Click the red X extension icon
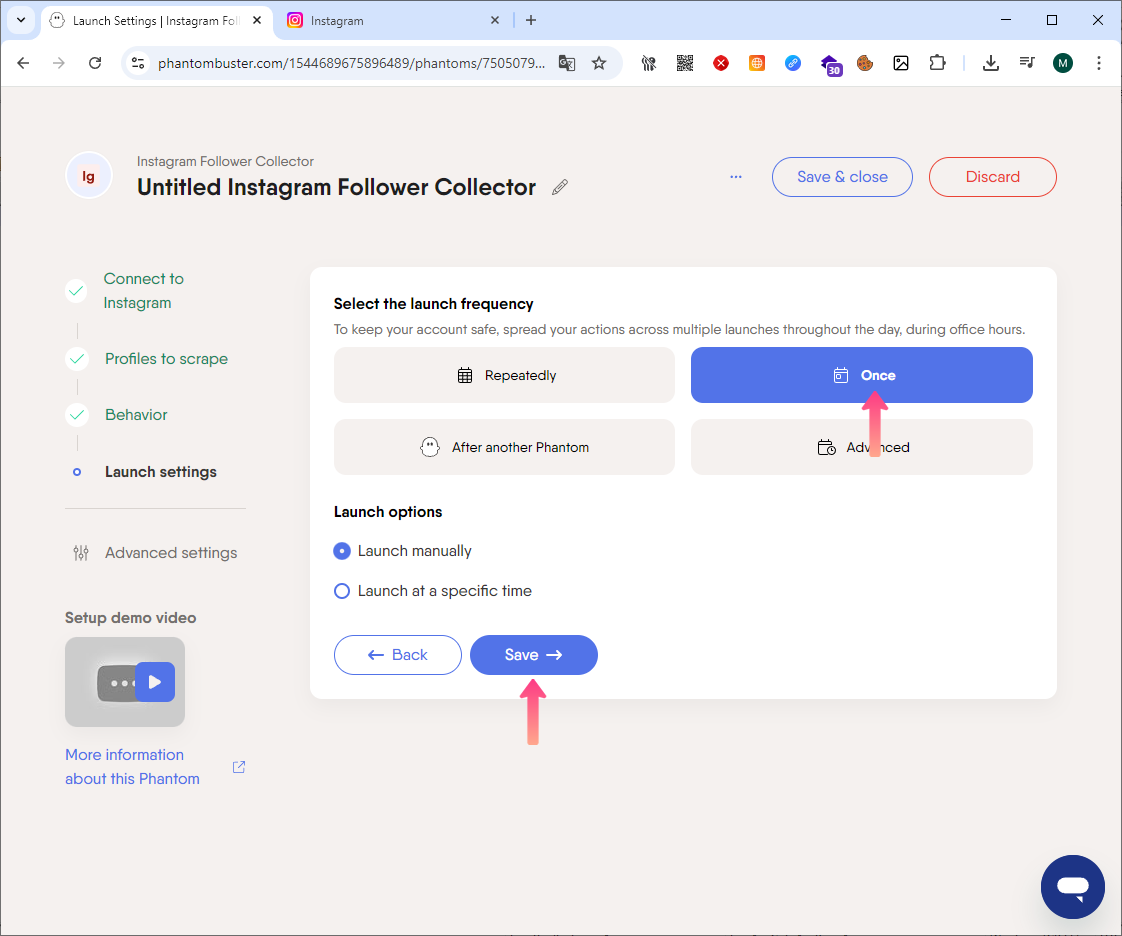The width and height of the screenshot is (1122, 936). point(721,63)
